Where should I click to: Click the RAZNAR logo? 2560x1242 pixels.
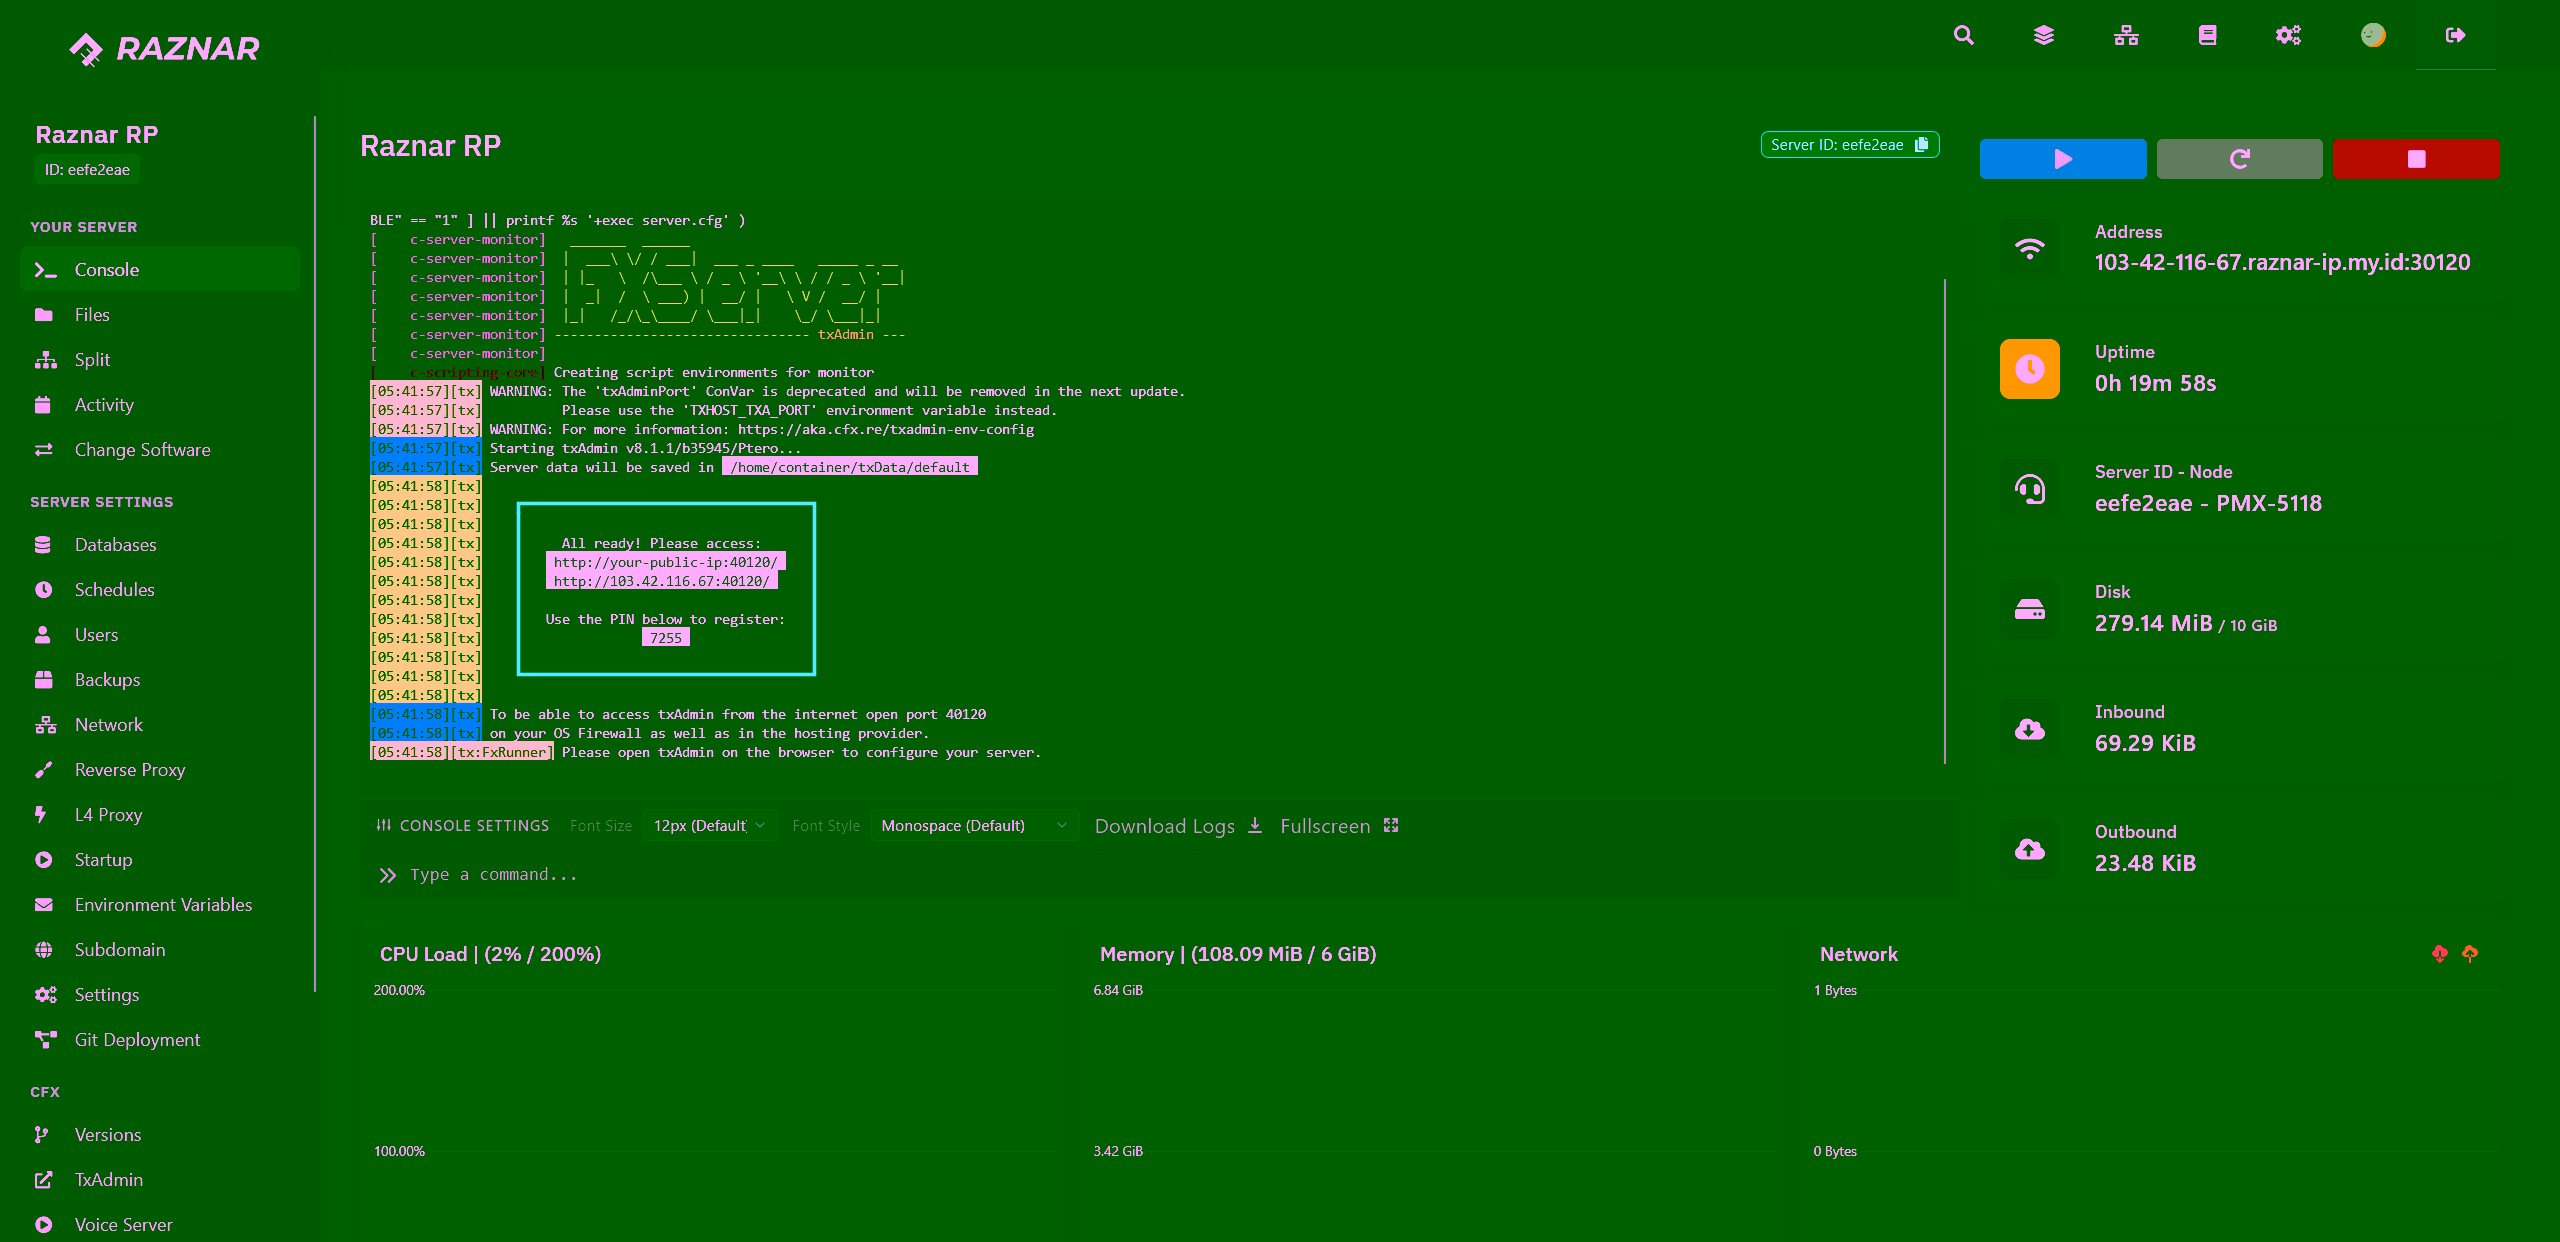pos(164,48)
